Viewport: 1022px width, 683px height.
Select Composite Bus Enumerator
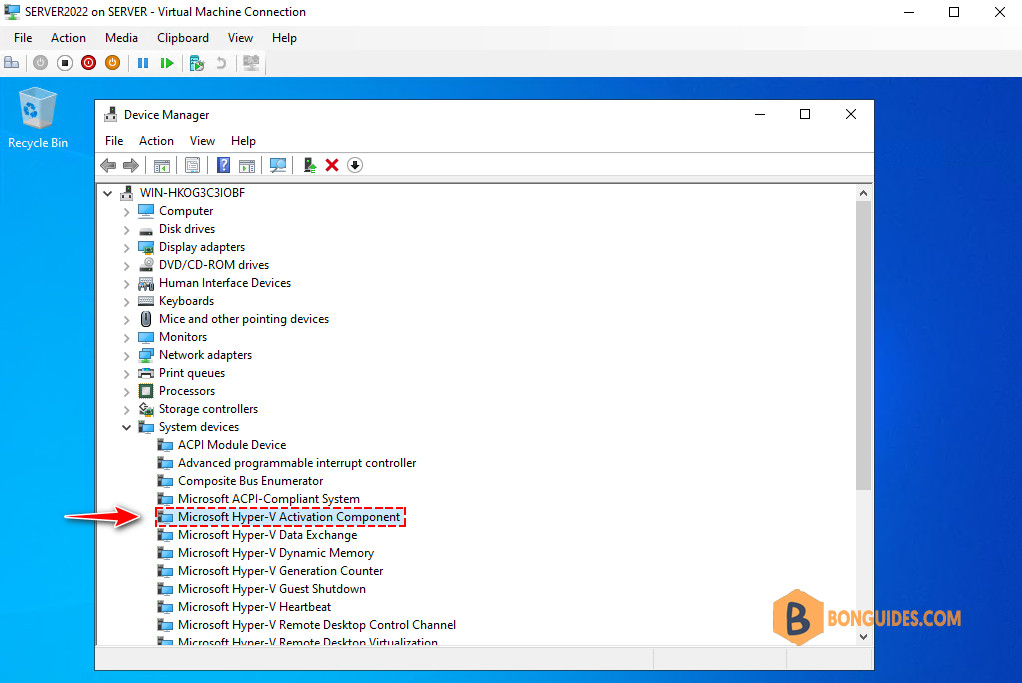[250, 481]
